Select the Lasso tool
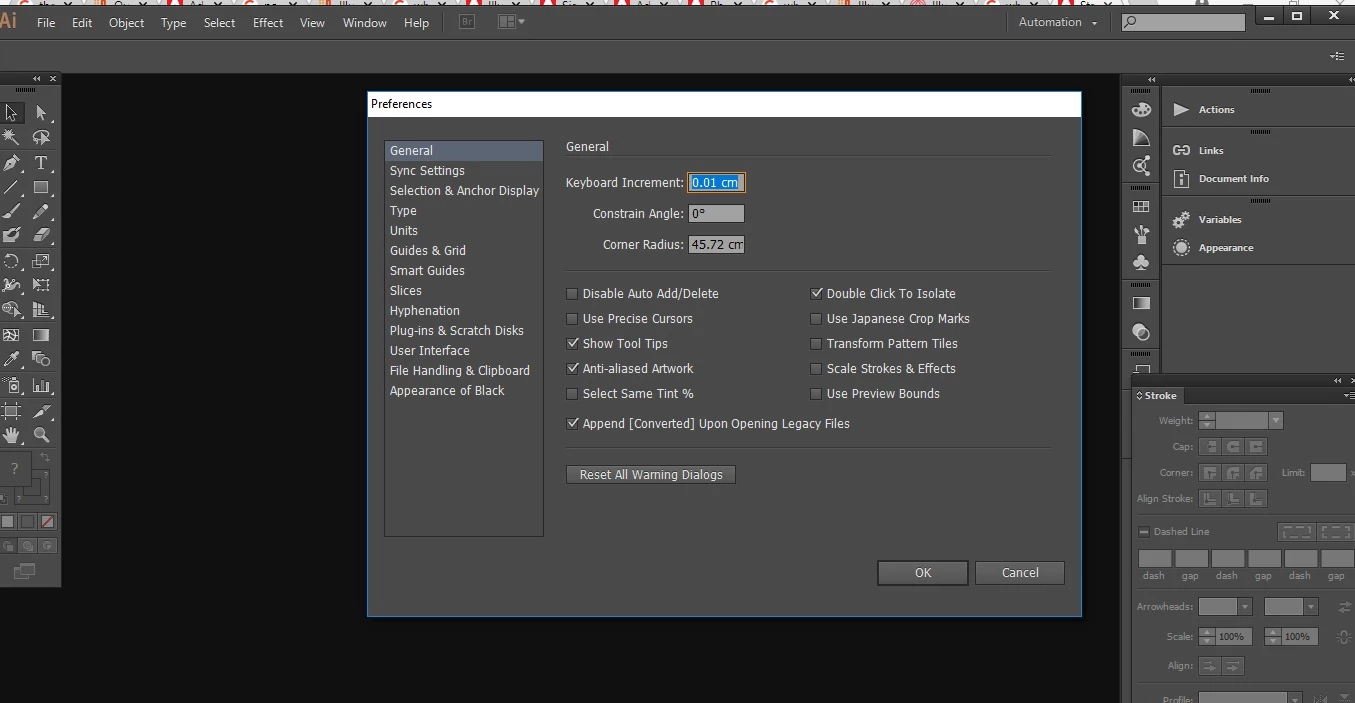1355x703 pixels. pyautogui.click(x=41, y=138)
